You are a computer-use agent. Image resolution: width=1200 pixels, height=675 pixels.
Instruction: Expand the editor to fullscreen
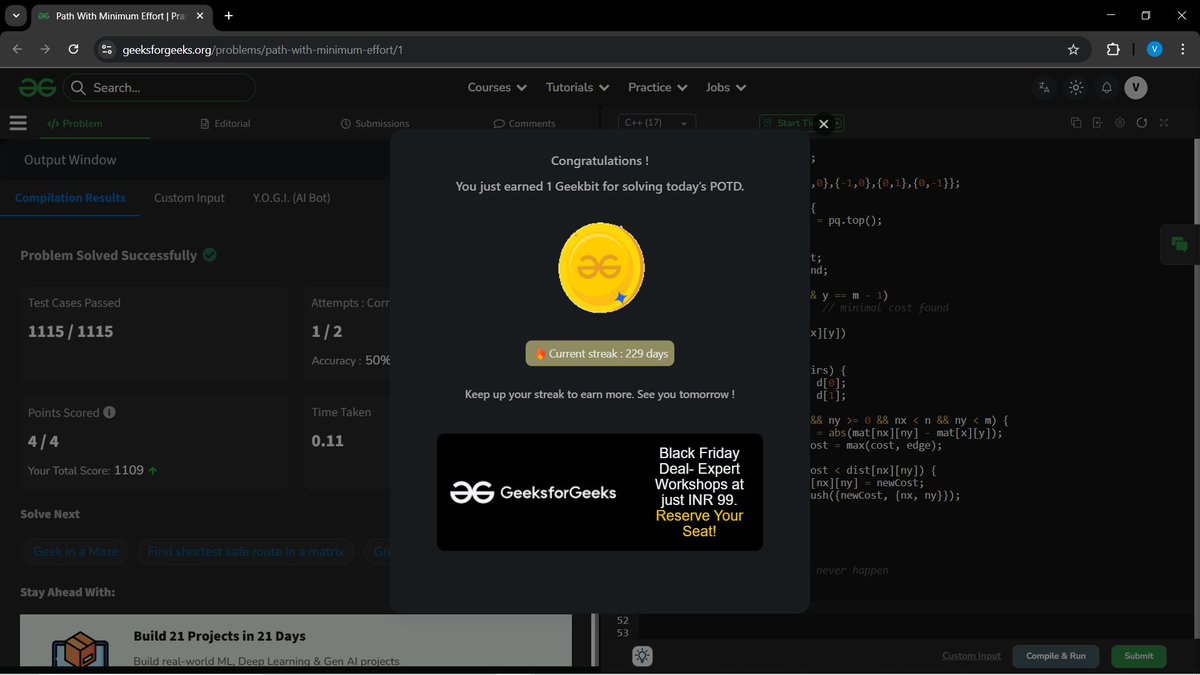[1163, 122]
